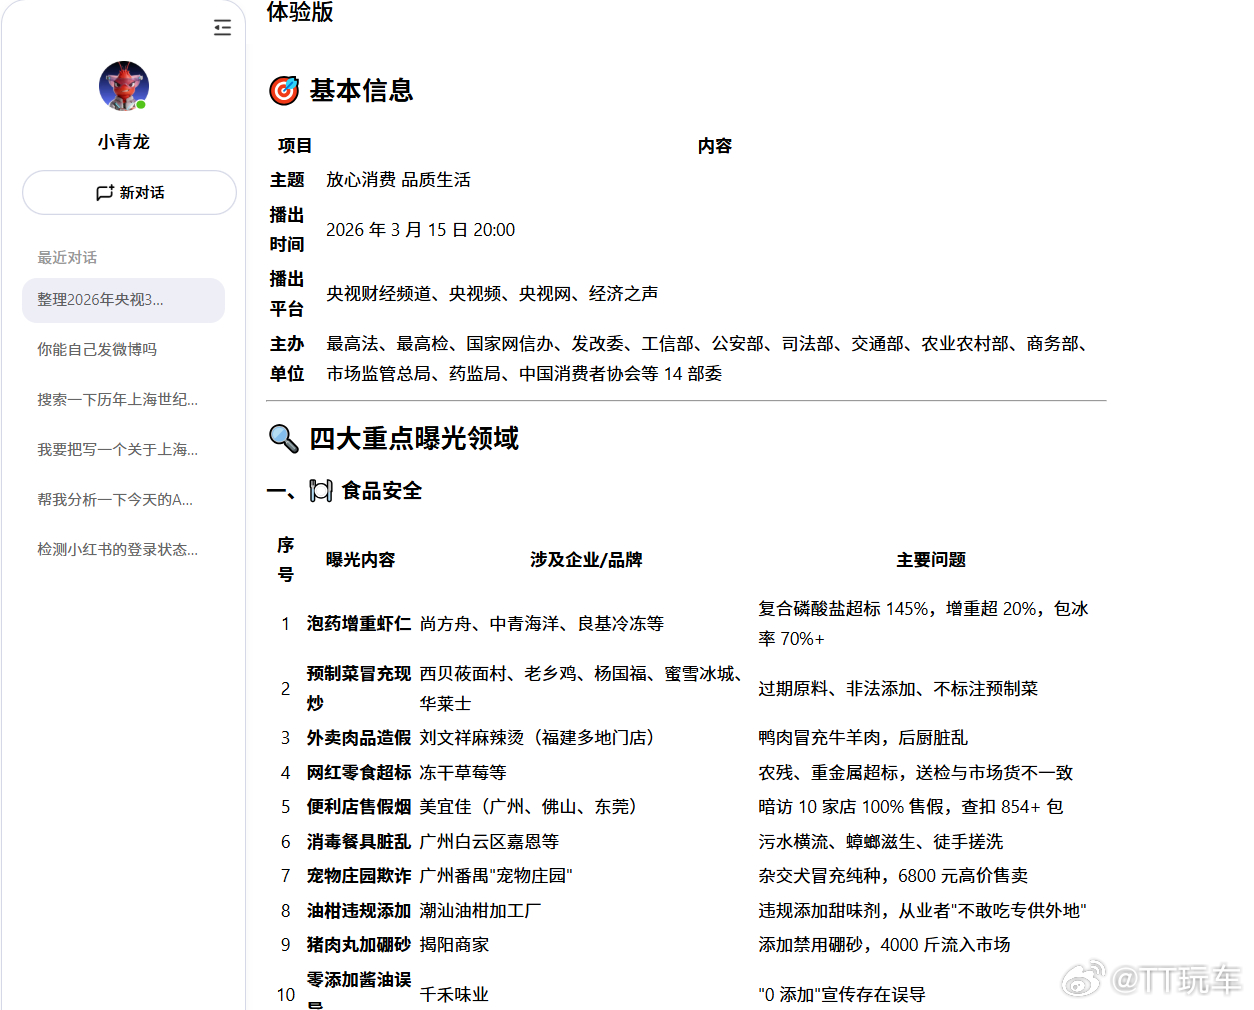
Task: Click the 油柑违规添加 cell
Action: point(359,911)
